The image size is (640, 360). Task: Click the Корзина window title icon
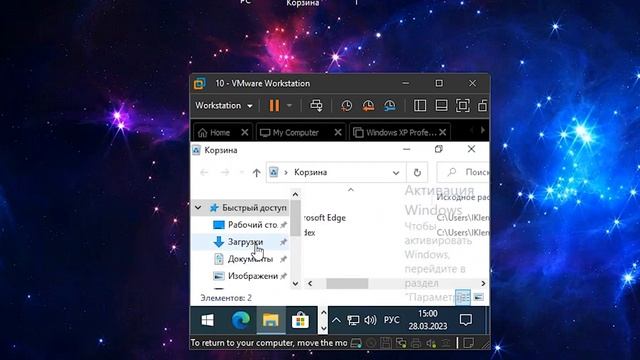[x=196, y=150]
